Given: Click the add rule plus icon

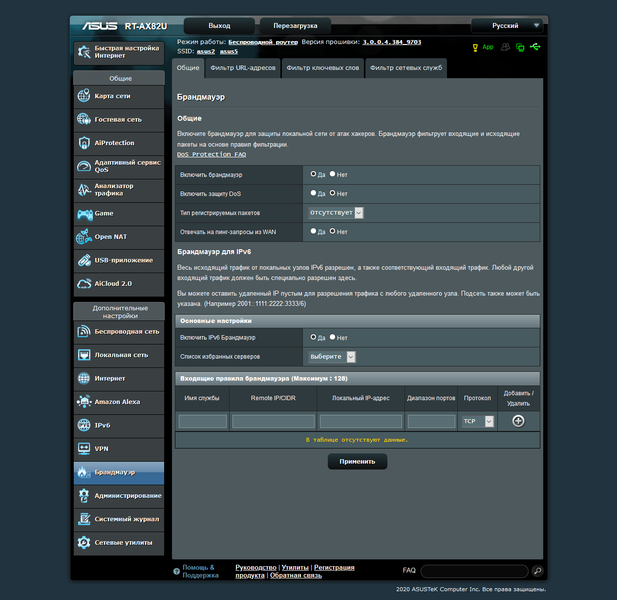Looking at the screenshot, I should point(518,421).
